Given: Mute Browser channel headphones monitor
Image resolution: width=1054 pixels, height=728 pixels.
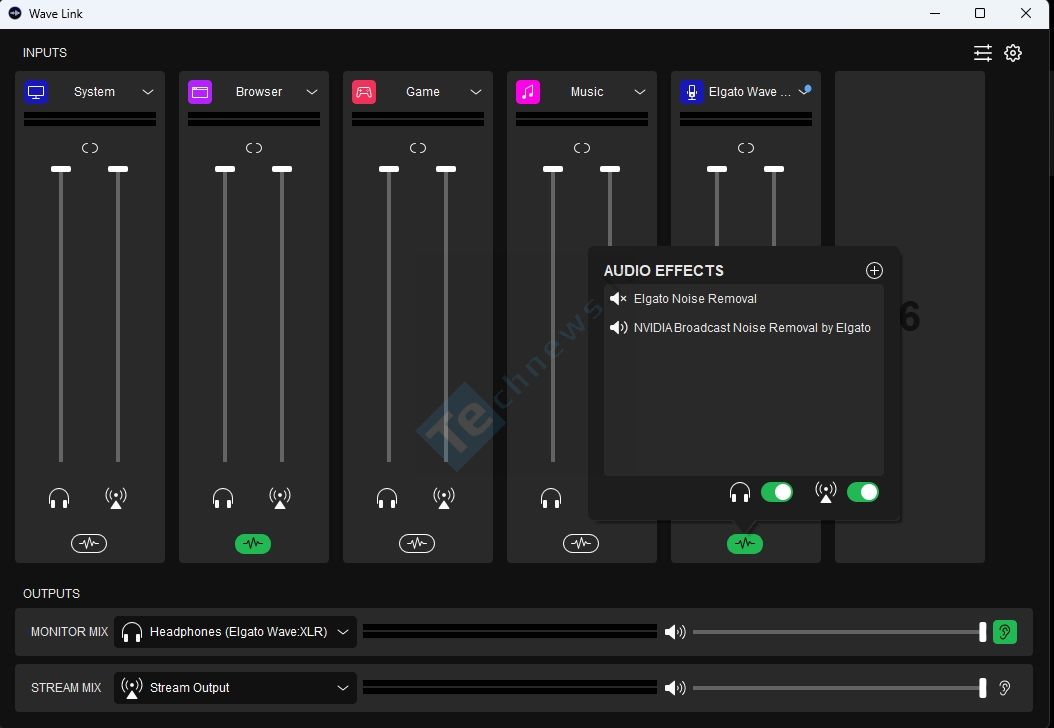Looking at the screenshot, I should 223,498.
